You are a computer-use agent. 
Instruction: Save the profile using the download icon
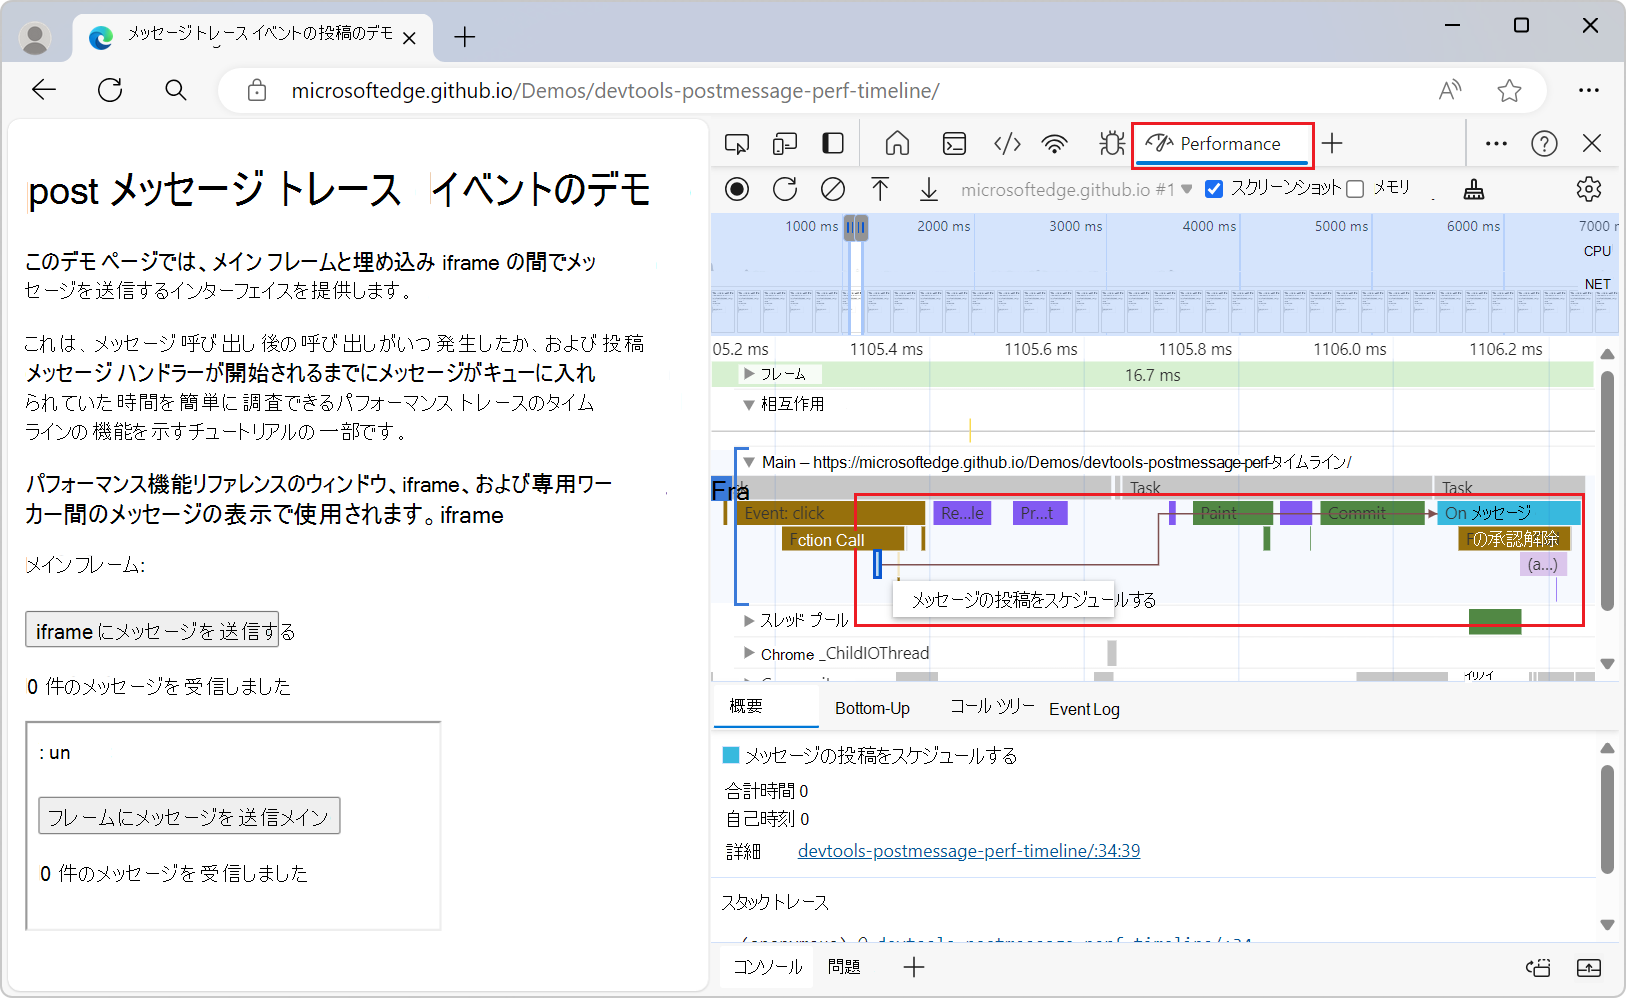pyautogui.click(x=928, y=189)
